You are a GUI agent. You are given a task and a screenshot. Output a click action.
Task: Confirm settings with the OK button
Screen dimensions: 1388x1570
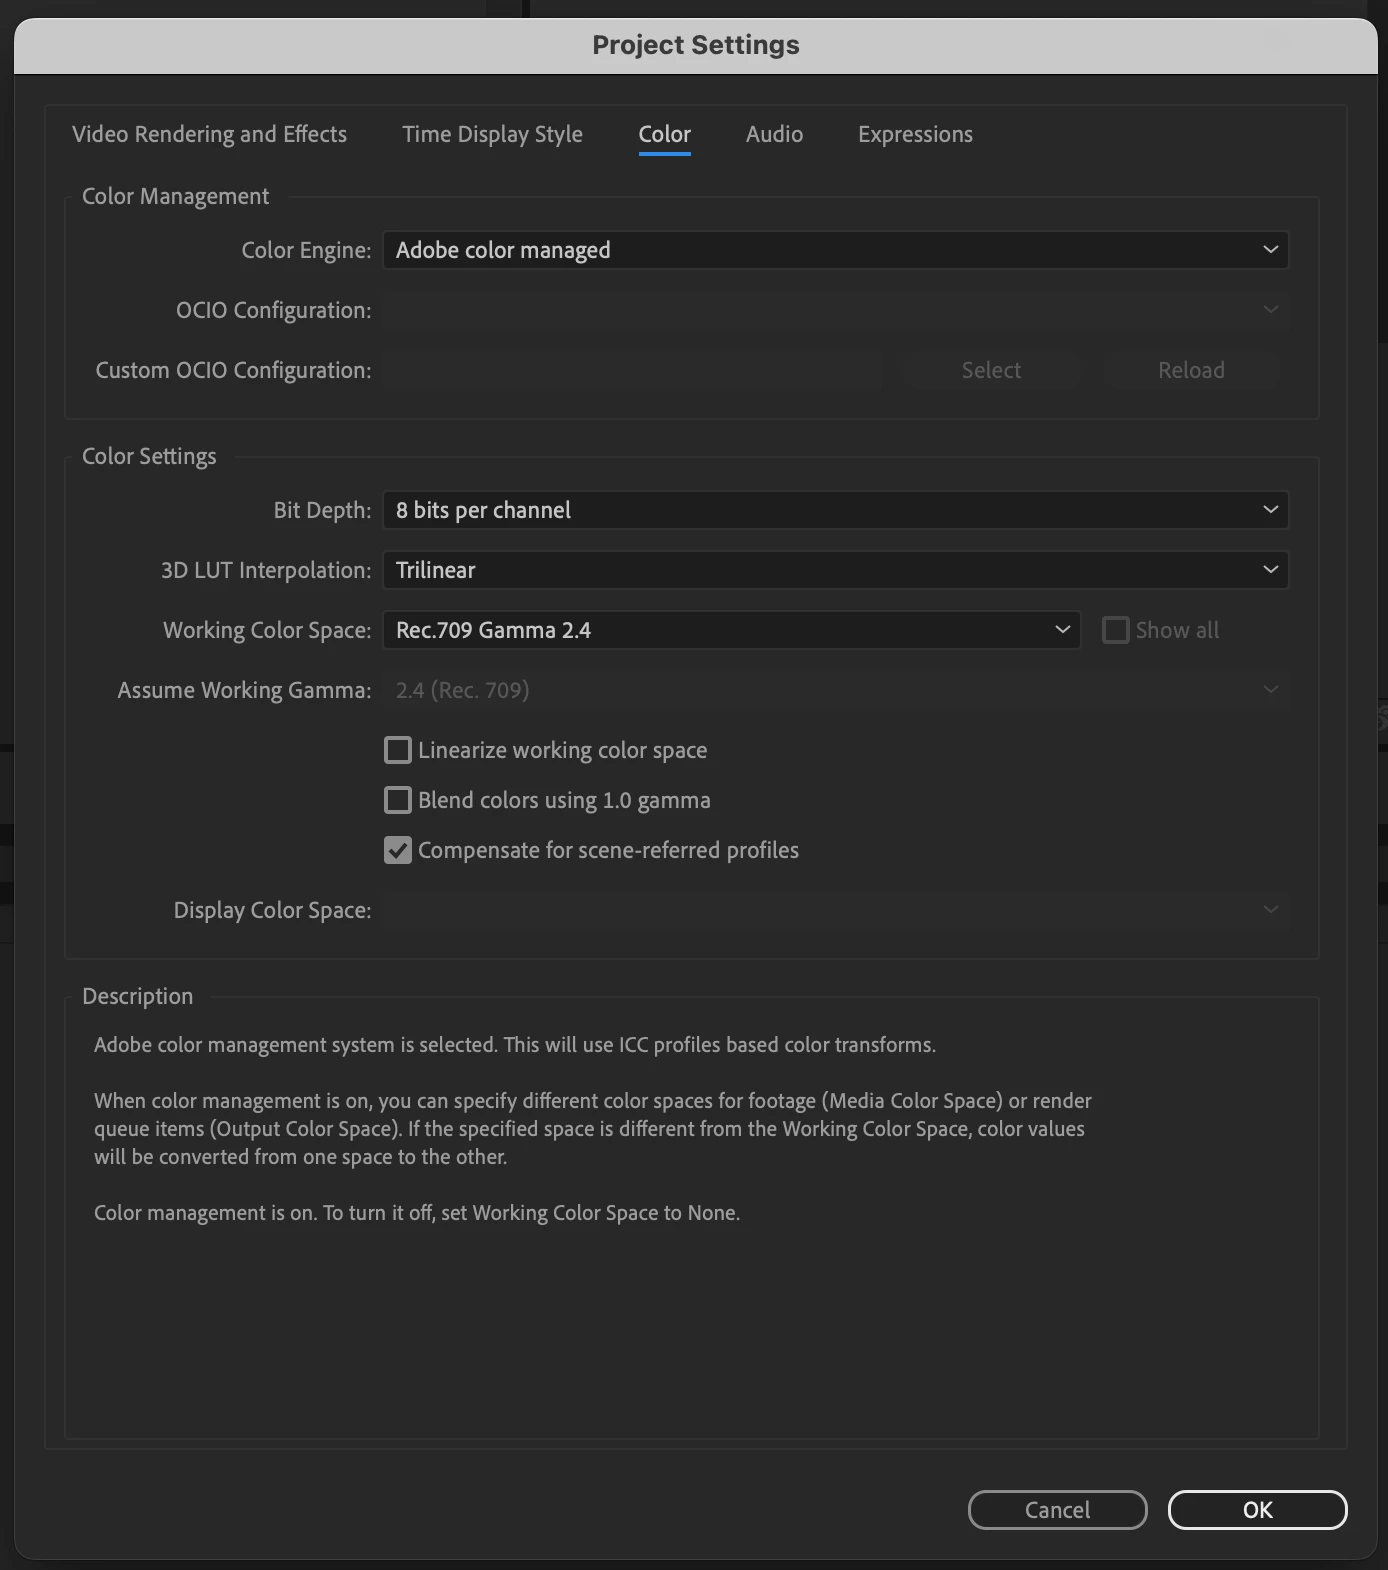tap(1257, 1510)
